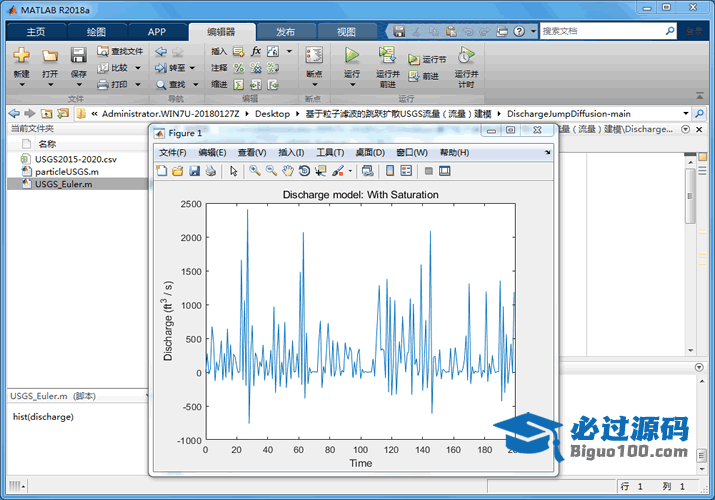The image size is (715, 500).
Task: Expand the Brush tool color dropdown arrow
Action: point(349,171)
